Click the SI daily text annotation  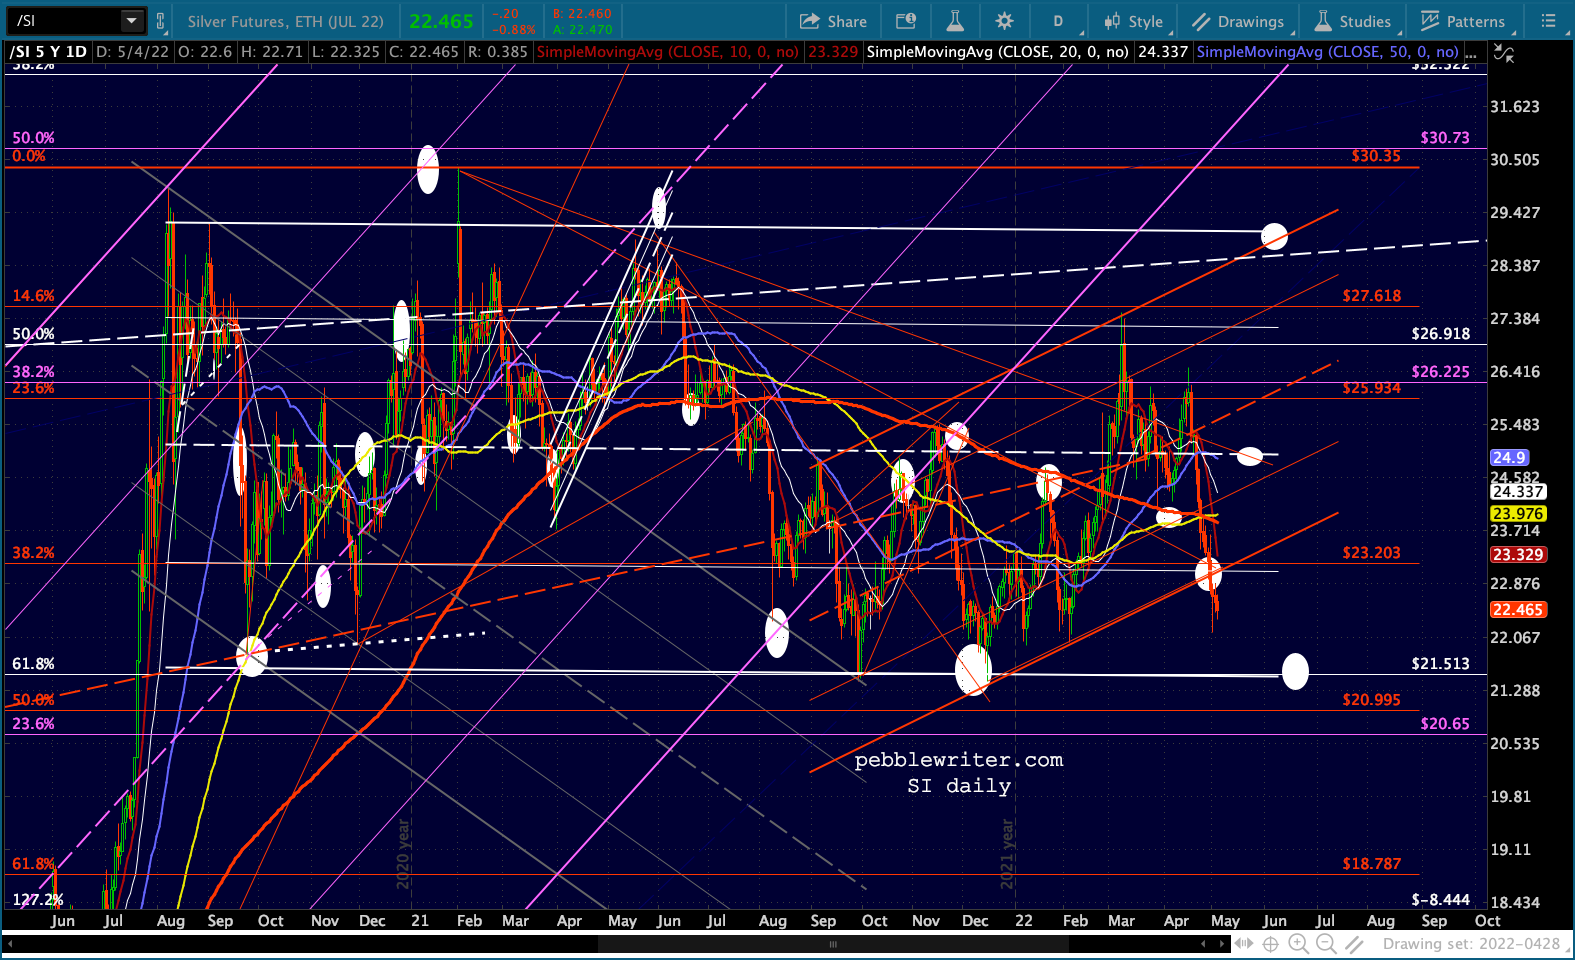[959, 786]
